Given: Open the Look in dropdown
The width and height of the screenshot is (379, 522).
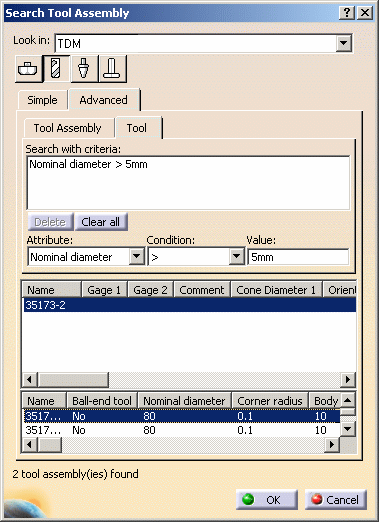Looking at the screenshot, I should [343, 43].
